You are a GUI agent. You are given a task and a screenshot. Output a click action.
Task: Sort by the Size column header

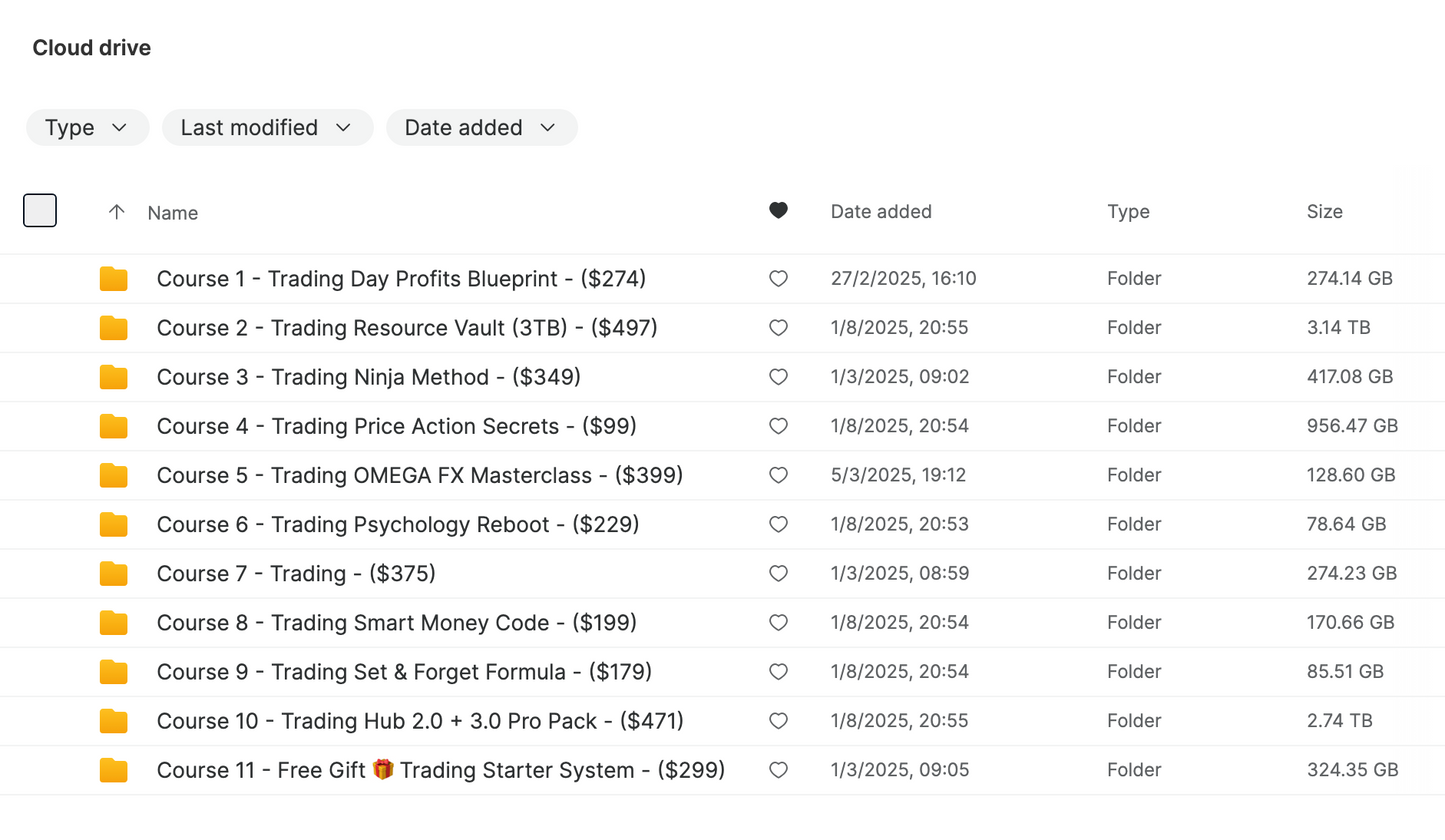tap(1324, 212)
